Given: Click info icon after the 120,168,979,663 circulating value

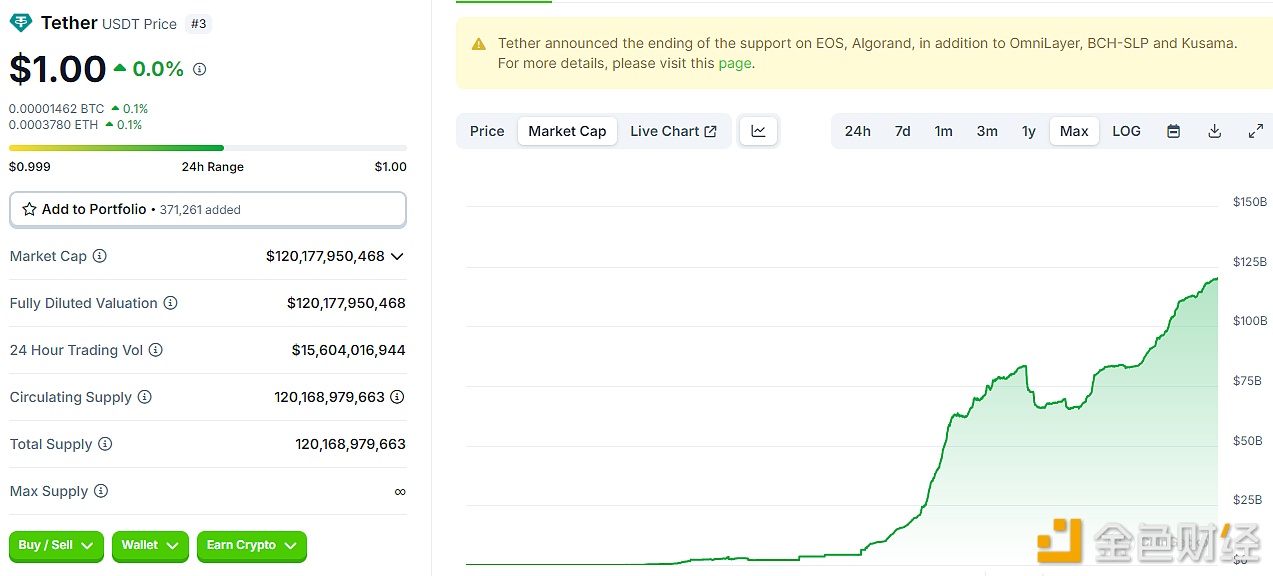Looking at the screenshot, I should pos(397,397).
